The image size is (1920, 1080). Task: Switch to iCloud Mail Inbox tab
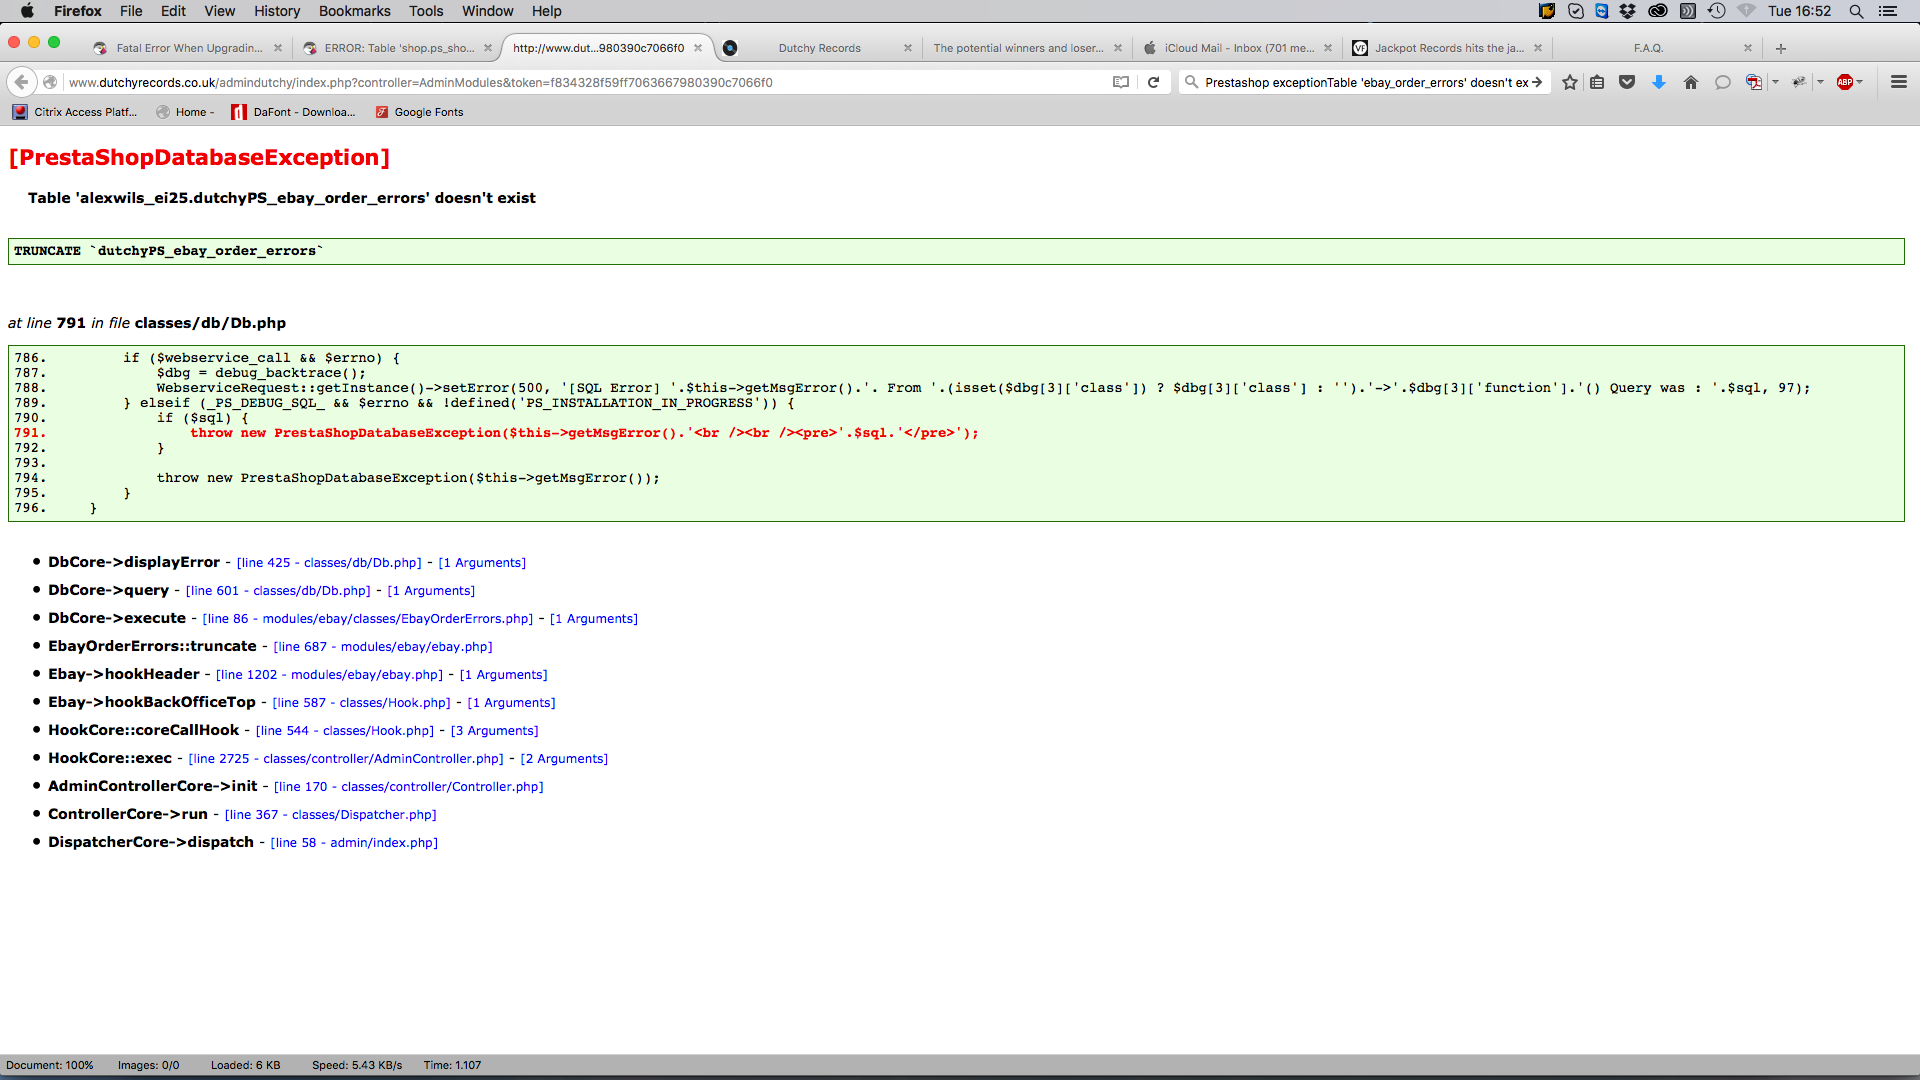pyautogui.click(x=1238, y=48)
